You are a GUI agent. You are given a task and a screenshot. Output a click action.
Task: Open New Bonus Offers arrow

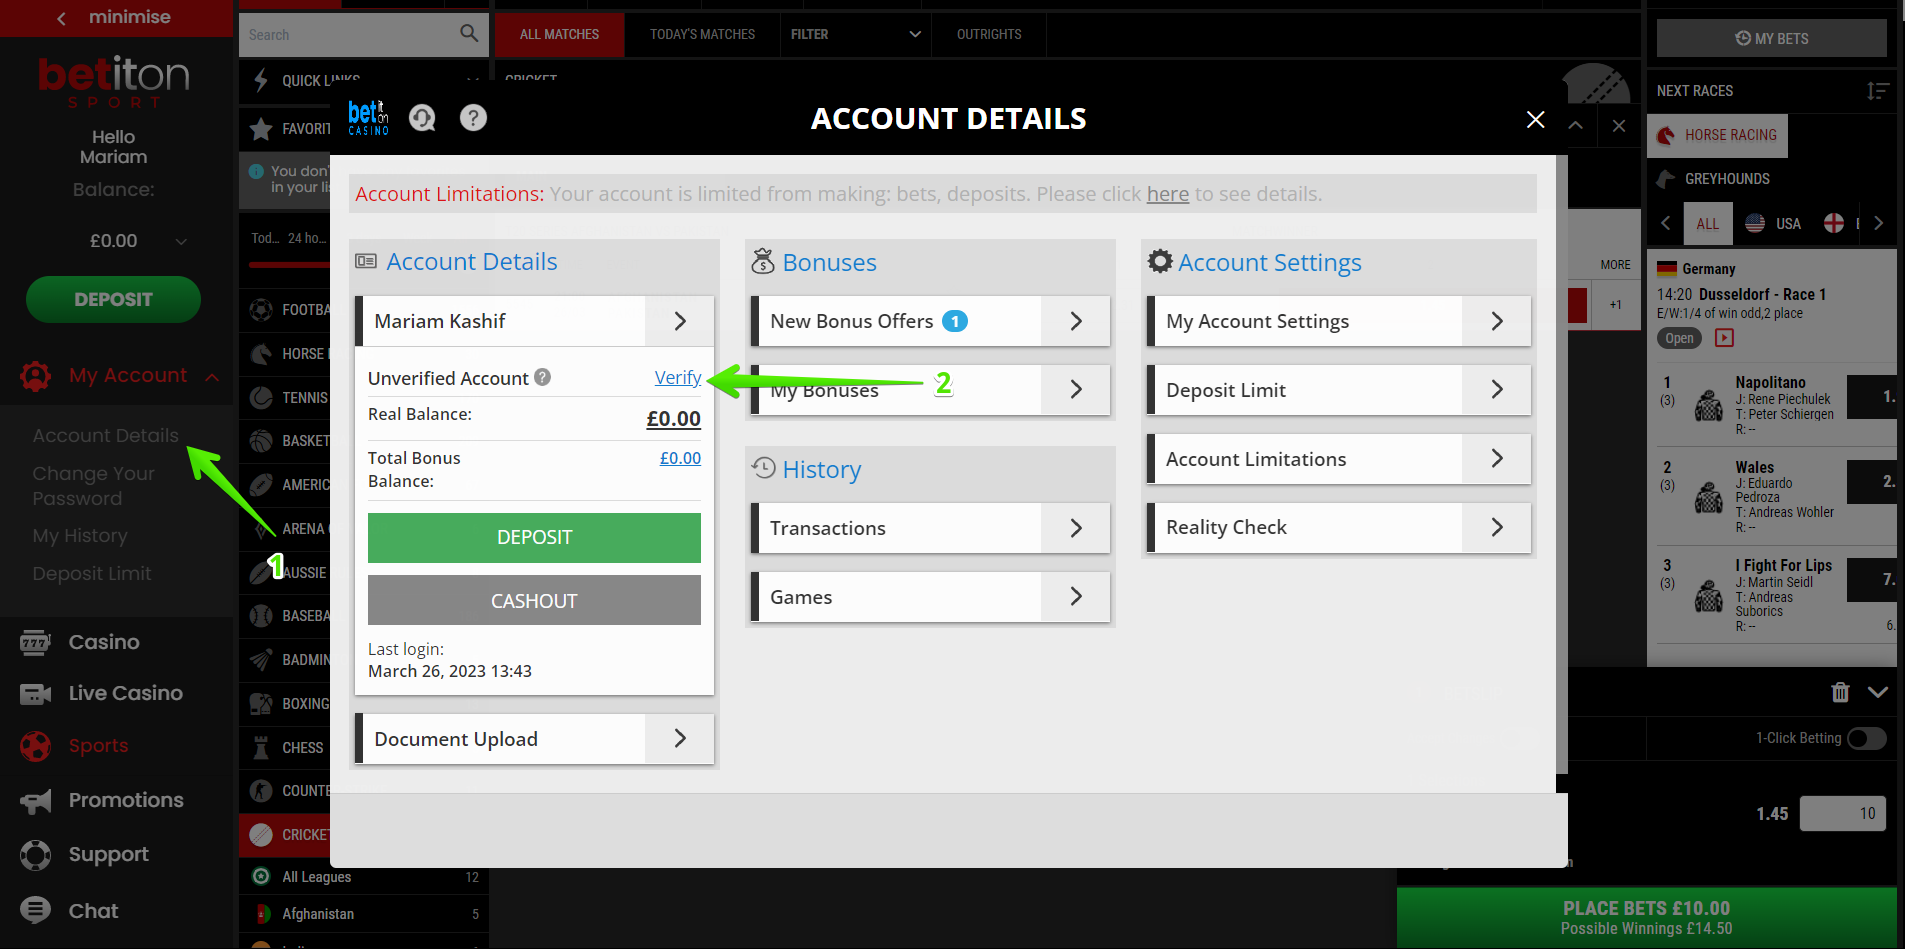pos(1076,321)
